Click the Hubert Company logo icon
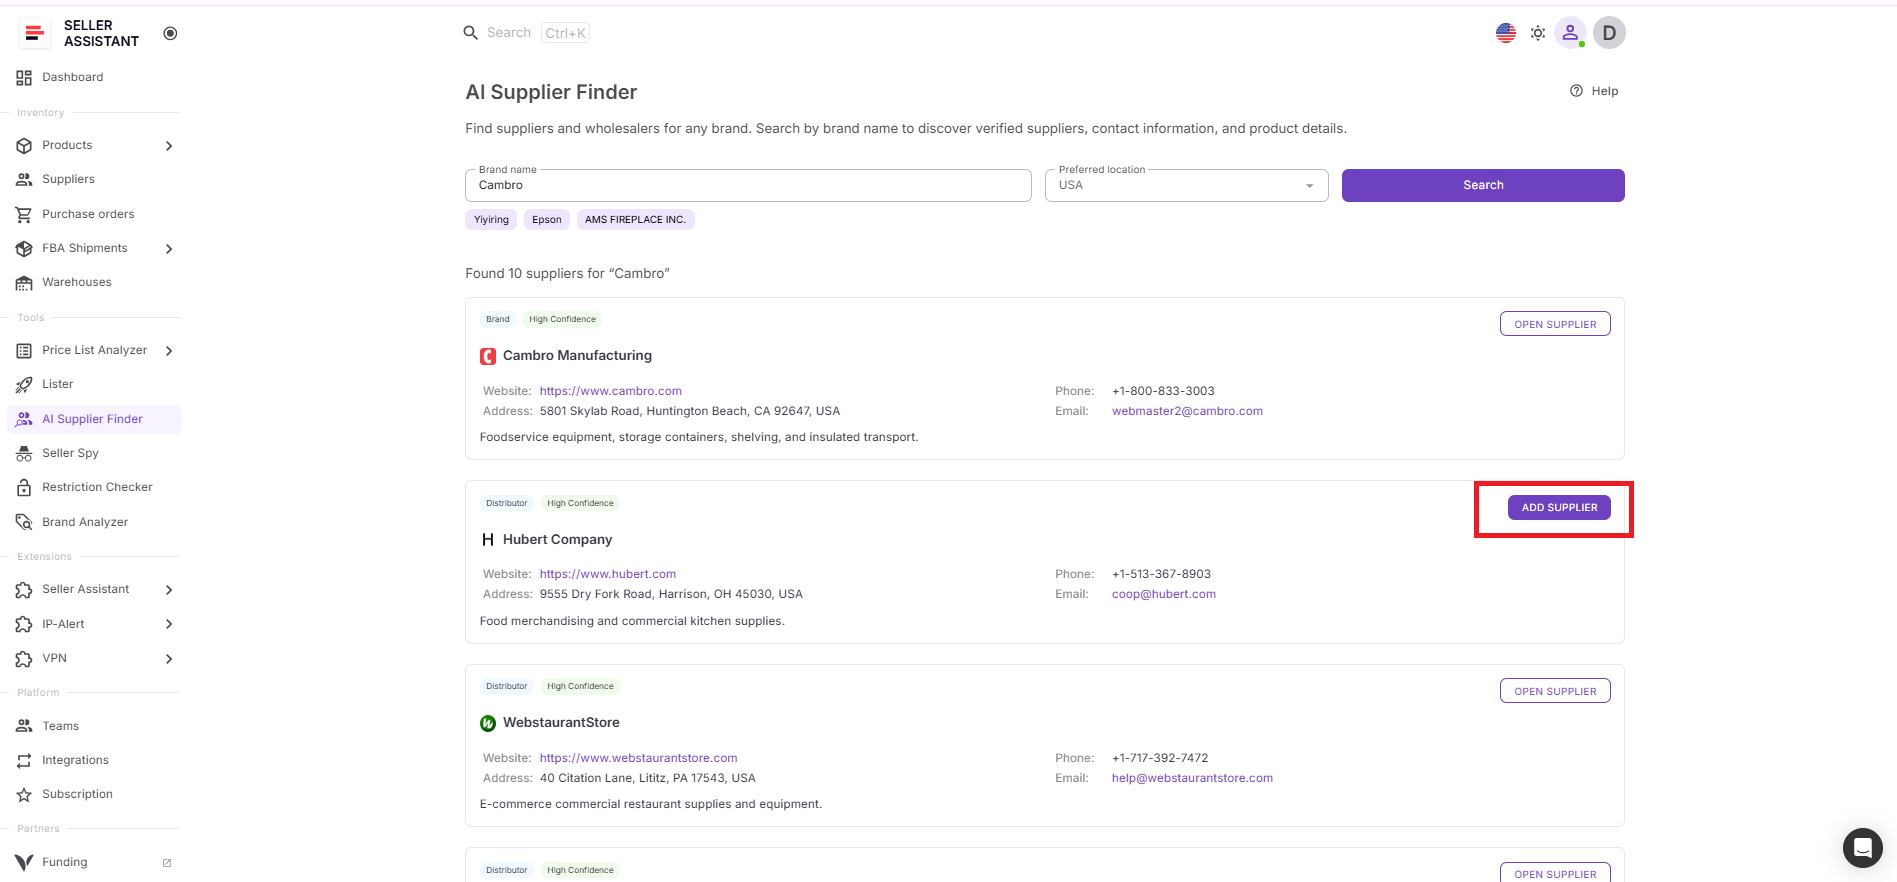The image size is (1897, 882). [488, 540]
